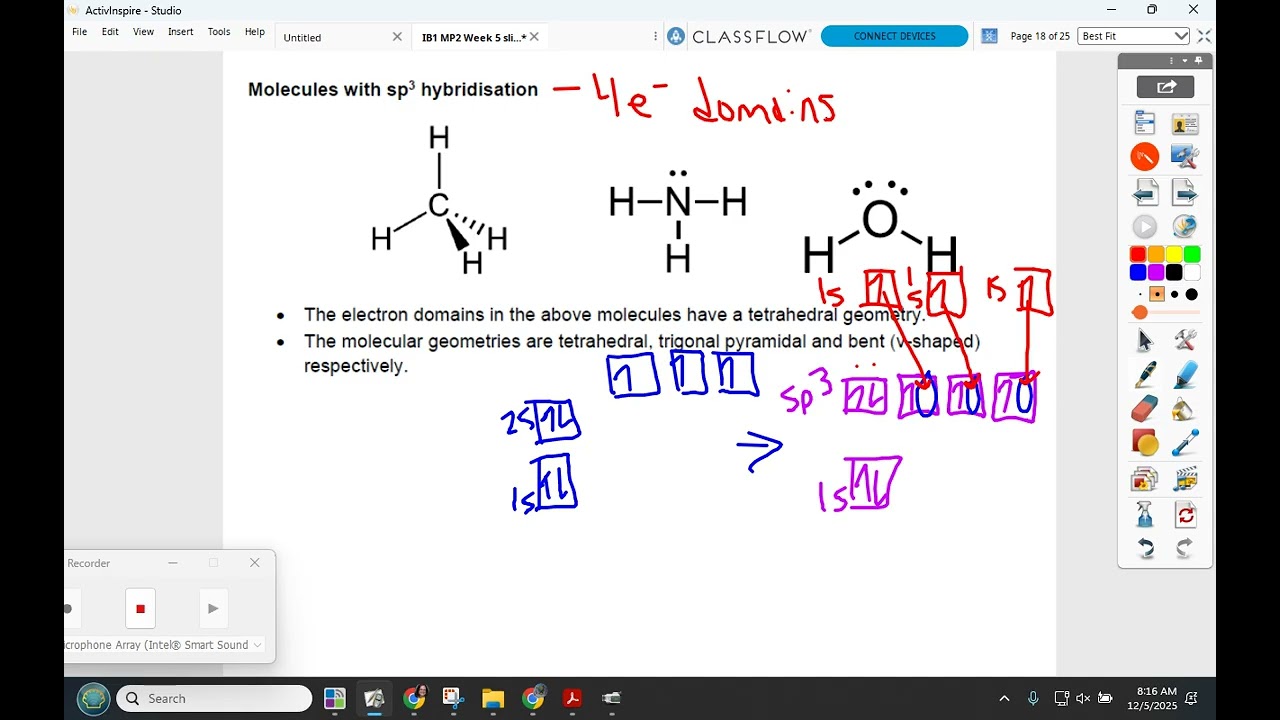The image size is (1280, 720).
Task: Pick the magenta color swatch
Action: (1156, 272)
